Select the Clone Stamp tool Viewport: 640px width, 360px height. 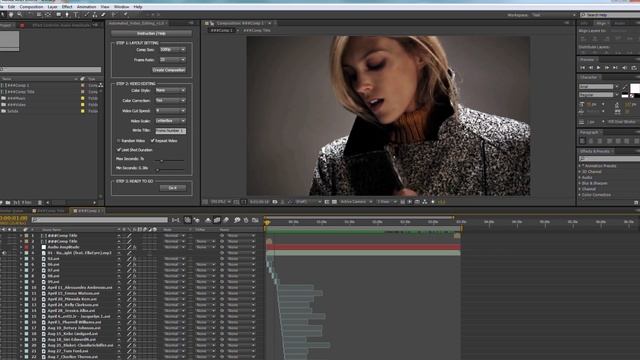[x=95, y=15]
